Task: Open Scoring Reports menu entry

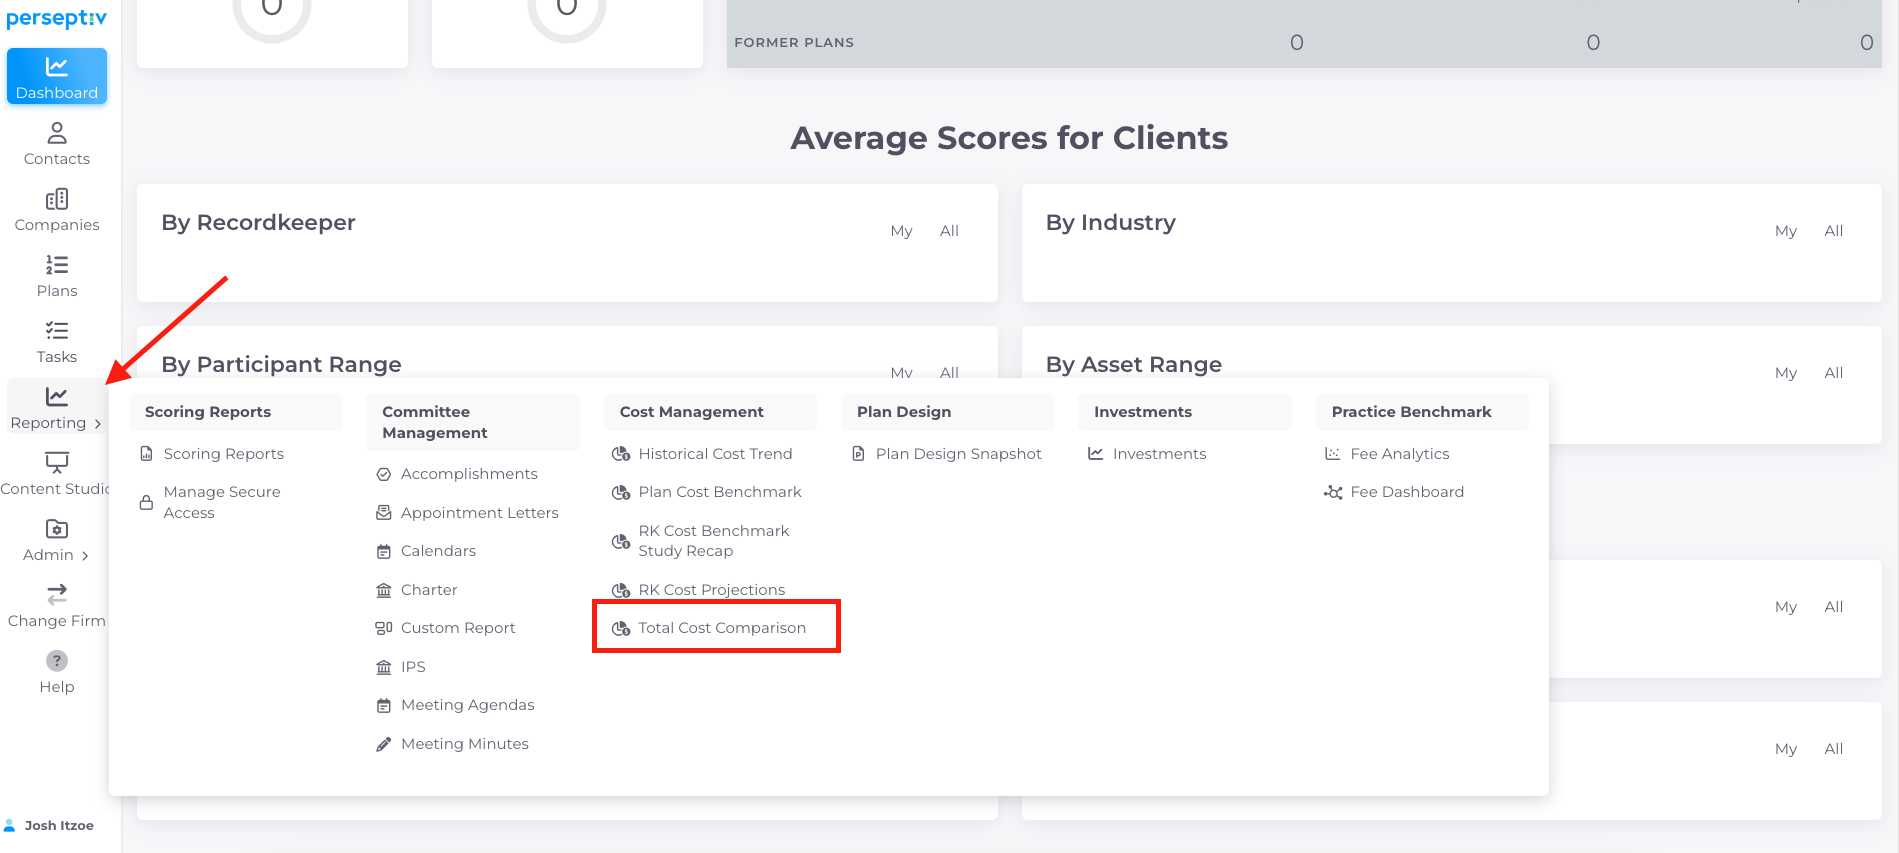Action: pos(224,454)
